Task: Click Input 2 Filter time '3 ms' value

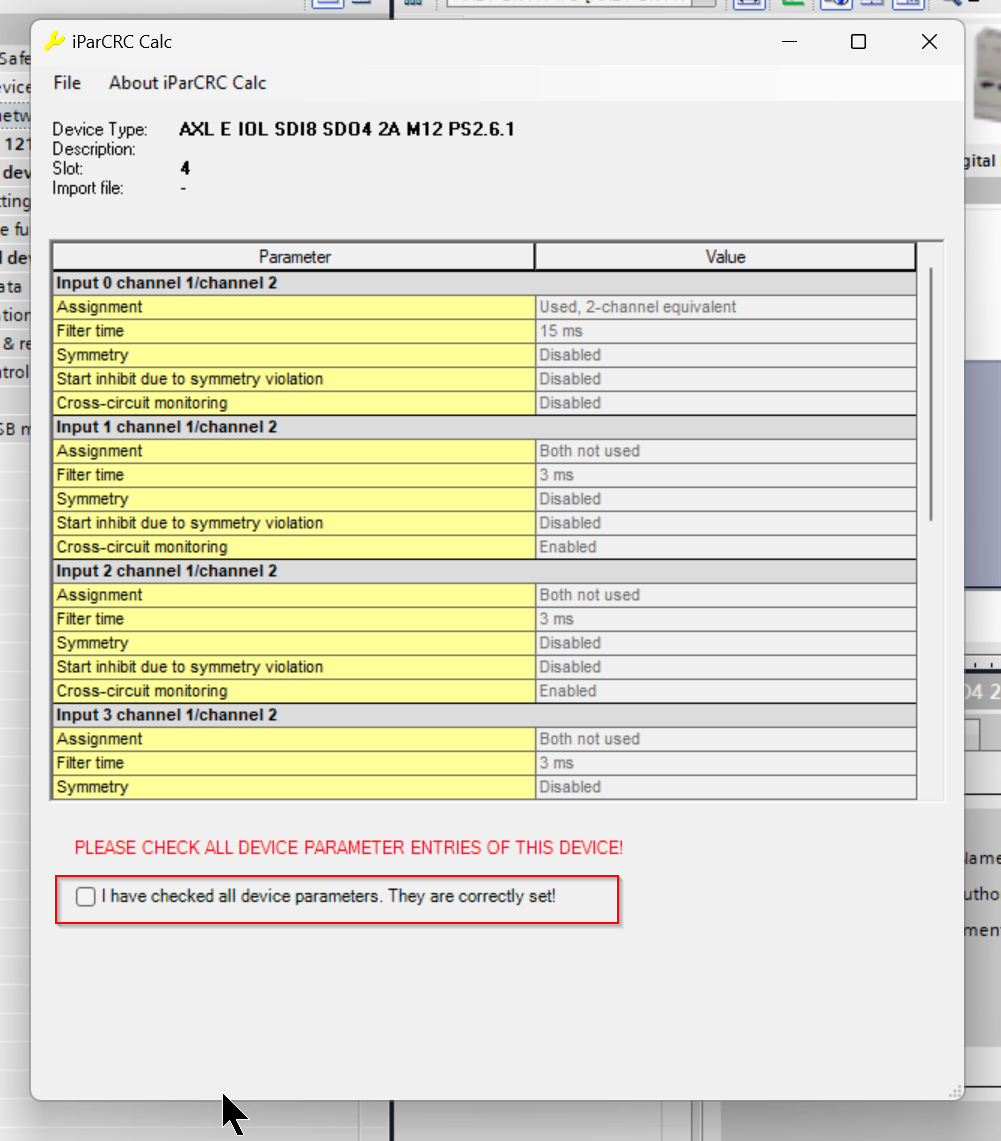Action: coord(725,619)
